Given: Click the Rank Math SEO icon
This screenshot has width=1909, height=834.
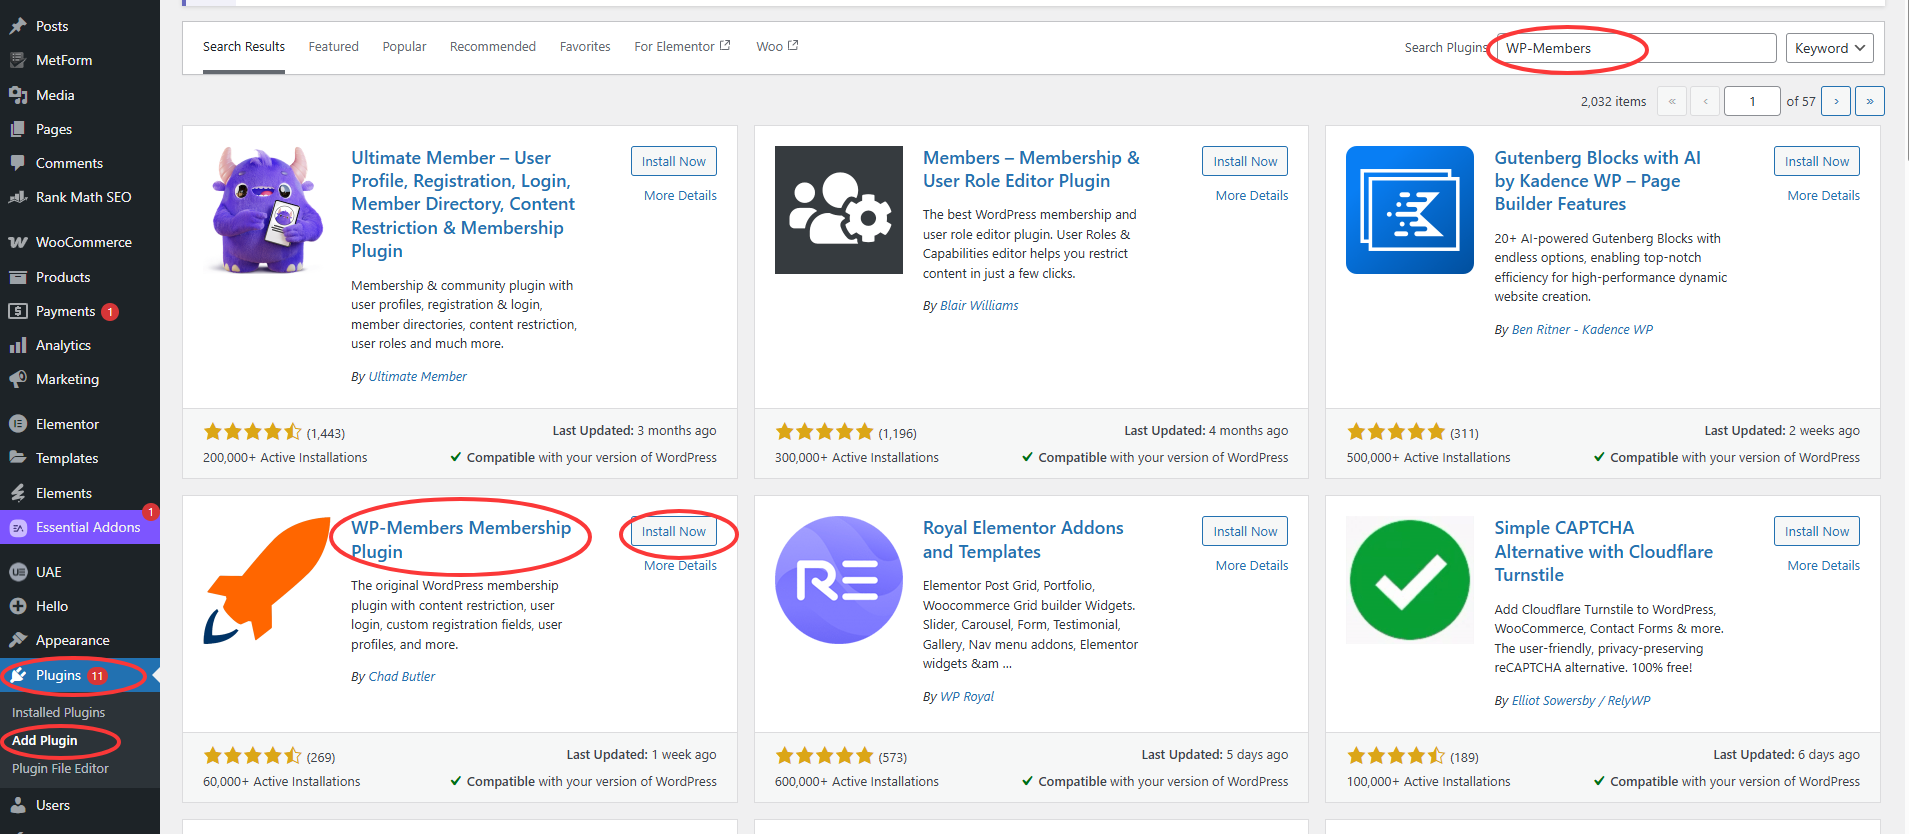Looking at the screenshot, I should click(18, 198).
